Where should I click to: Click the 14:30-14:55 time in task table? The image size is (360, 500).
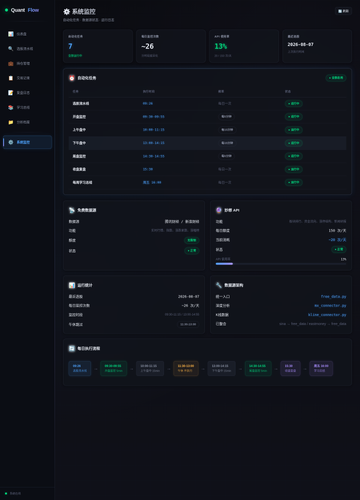pos(153,156)
